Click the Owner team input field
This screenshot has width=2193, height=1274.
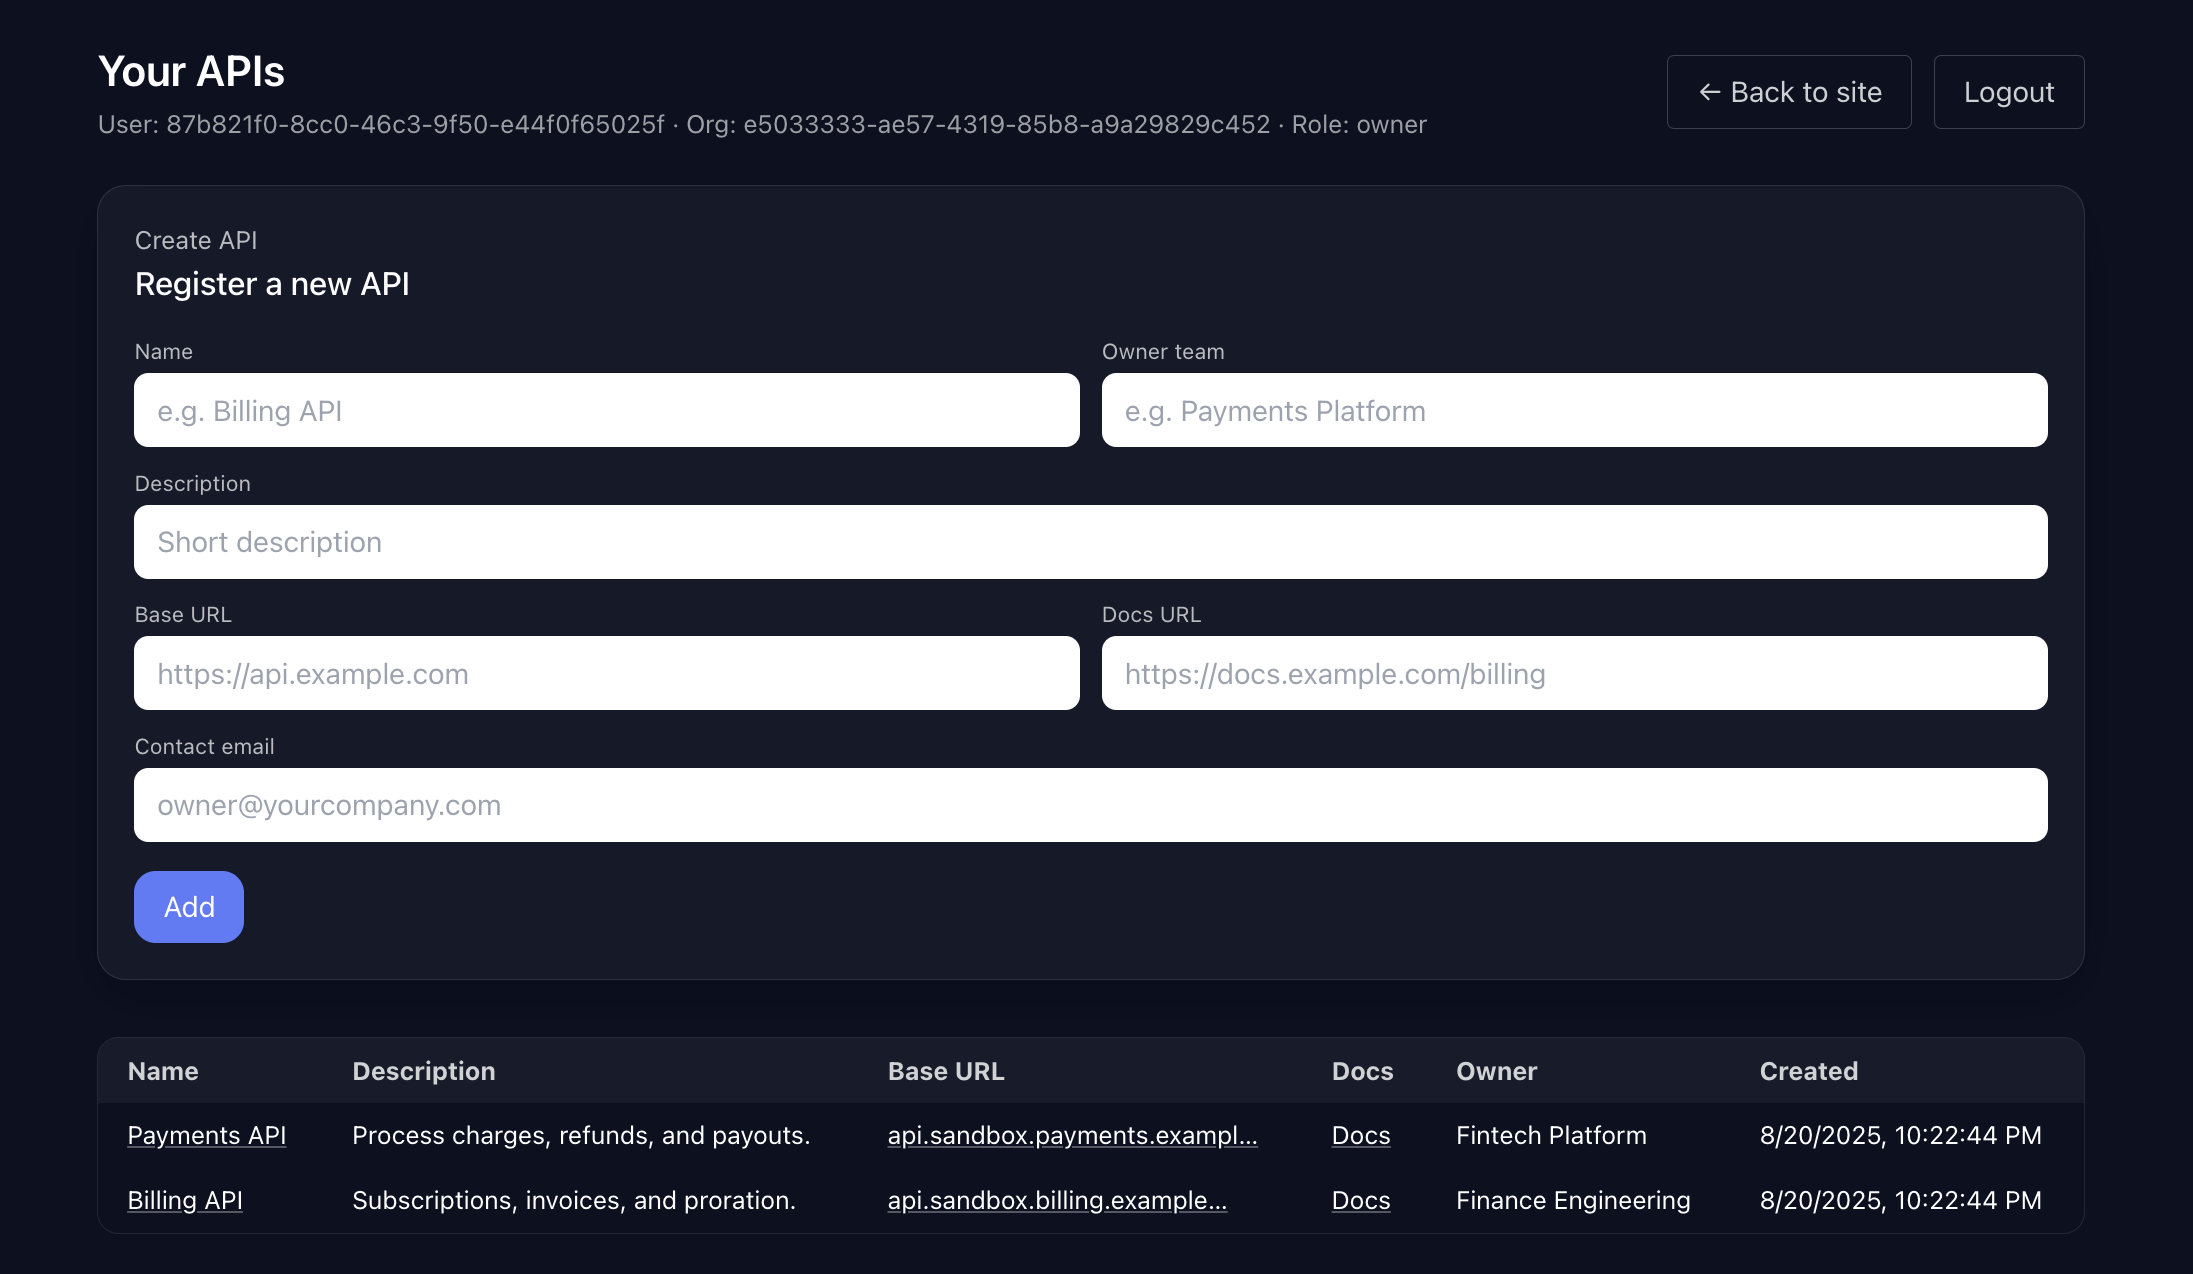point(1574,411)
